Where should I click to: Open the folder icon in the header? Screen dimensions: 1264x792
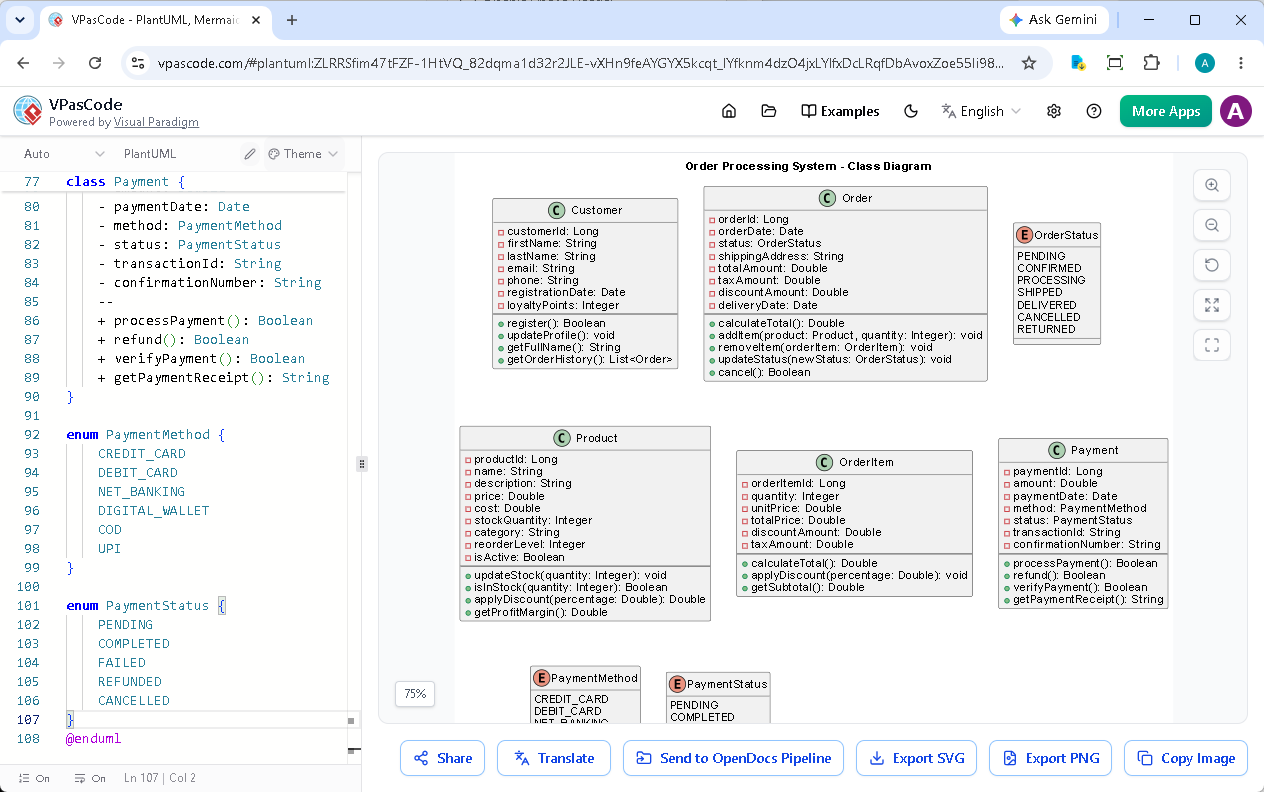tap(768, 111)
